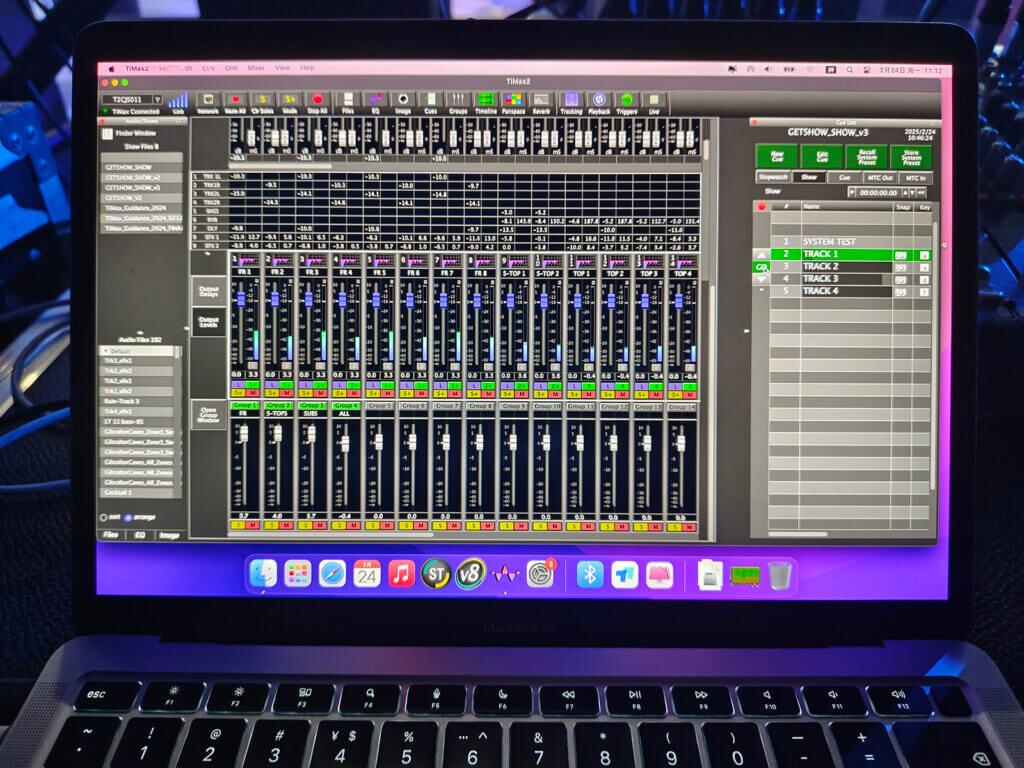Screen dimensions: 1024x768
Task: Open Safari from the Dock
Action: 332,575
